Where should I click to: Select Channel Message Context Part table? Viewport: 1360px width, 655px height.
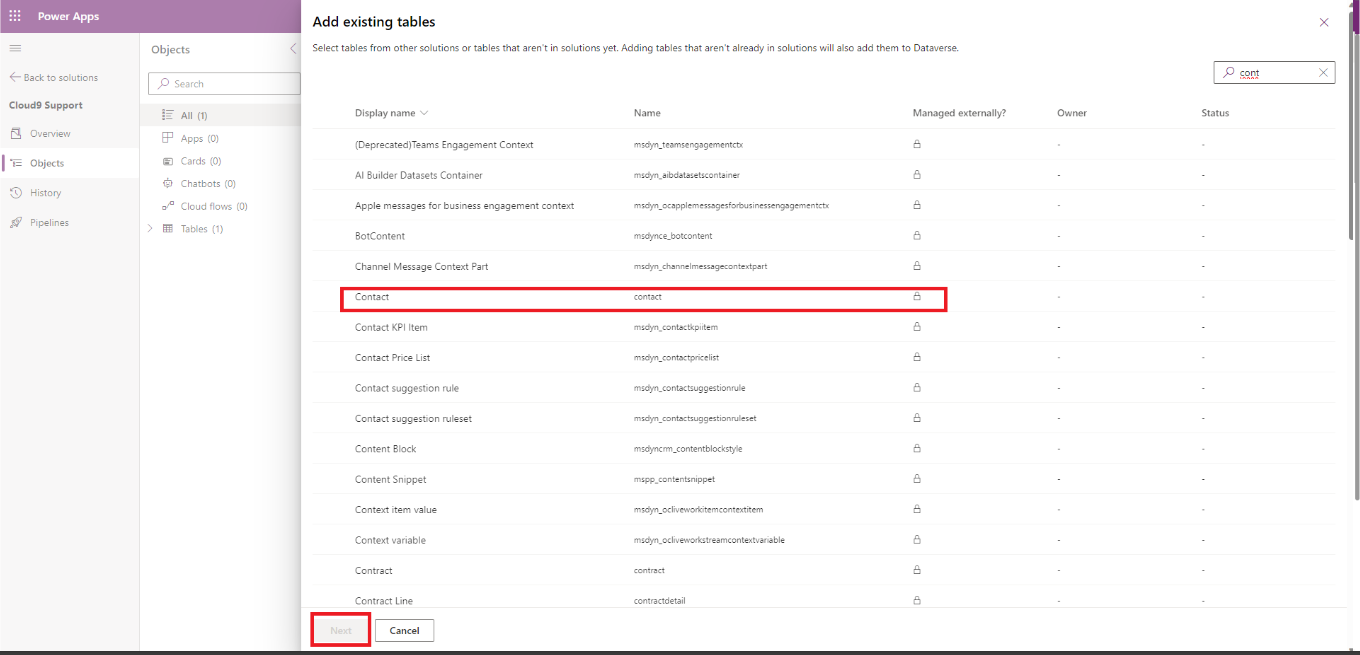823,267
